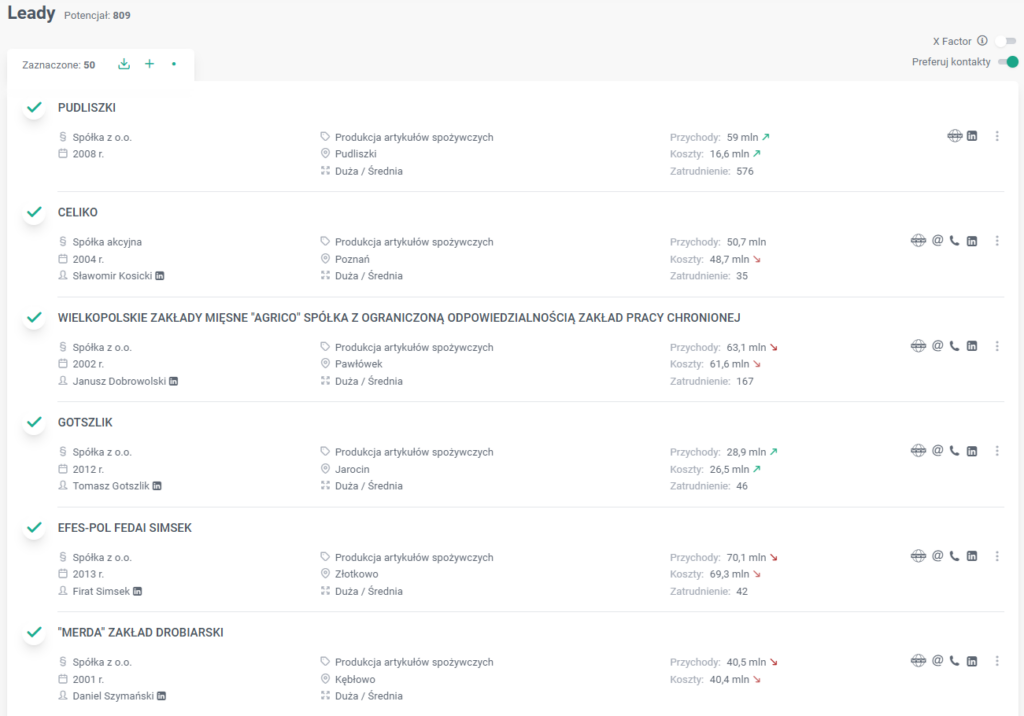Image resolution: width=1024 pixels, height=716 pixels.
Task: Click contact name Tomasz Gotszlik
Action: pyautogui.click(x=110, y=486)
